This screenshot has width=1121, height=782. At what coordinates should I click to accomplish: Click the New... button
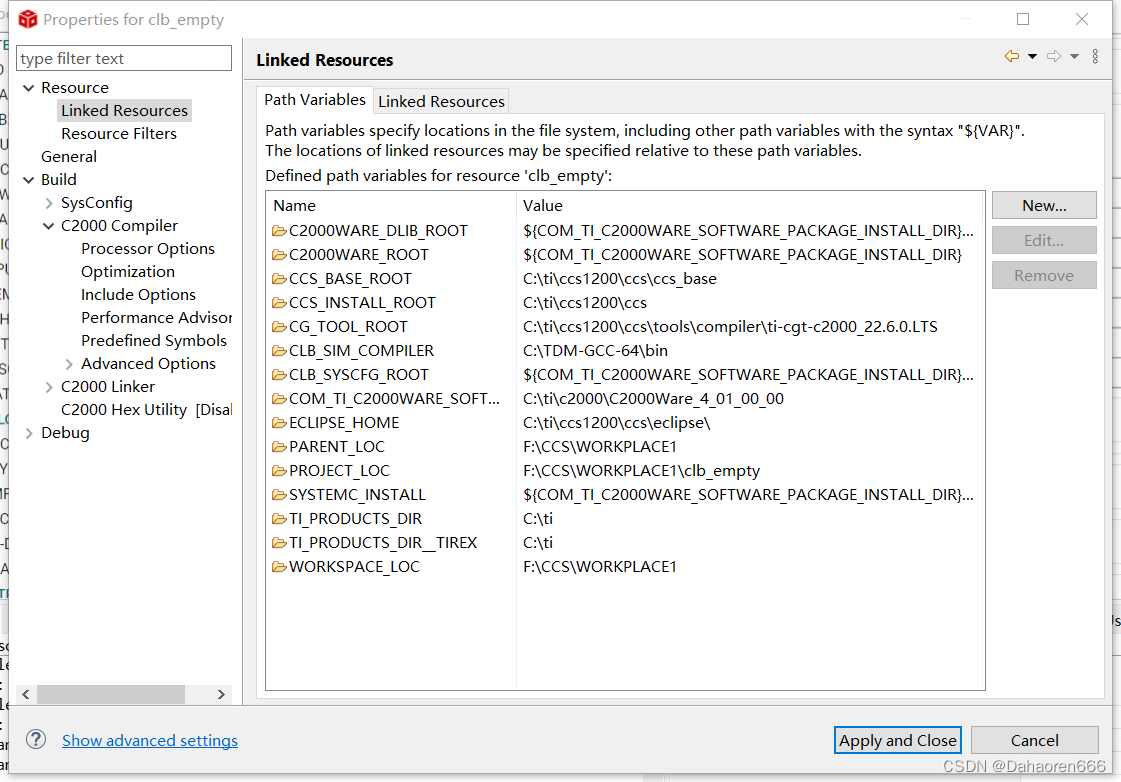pyautogui.click(x=1044, y=205)
